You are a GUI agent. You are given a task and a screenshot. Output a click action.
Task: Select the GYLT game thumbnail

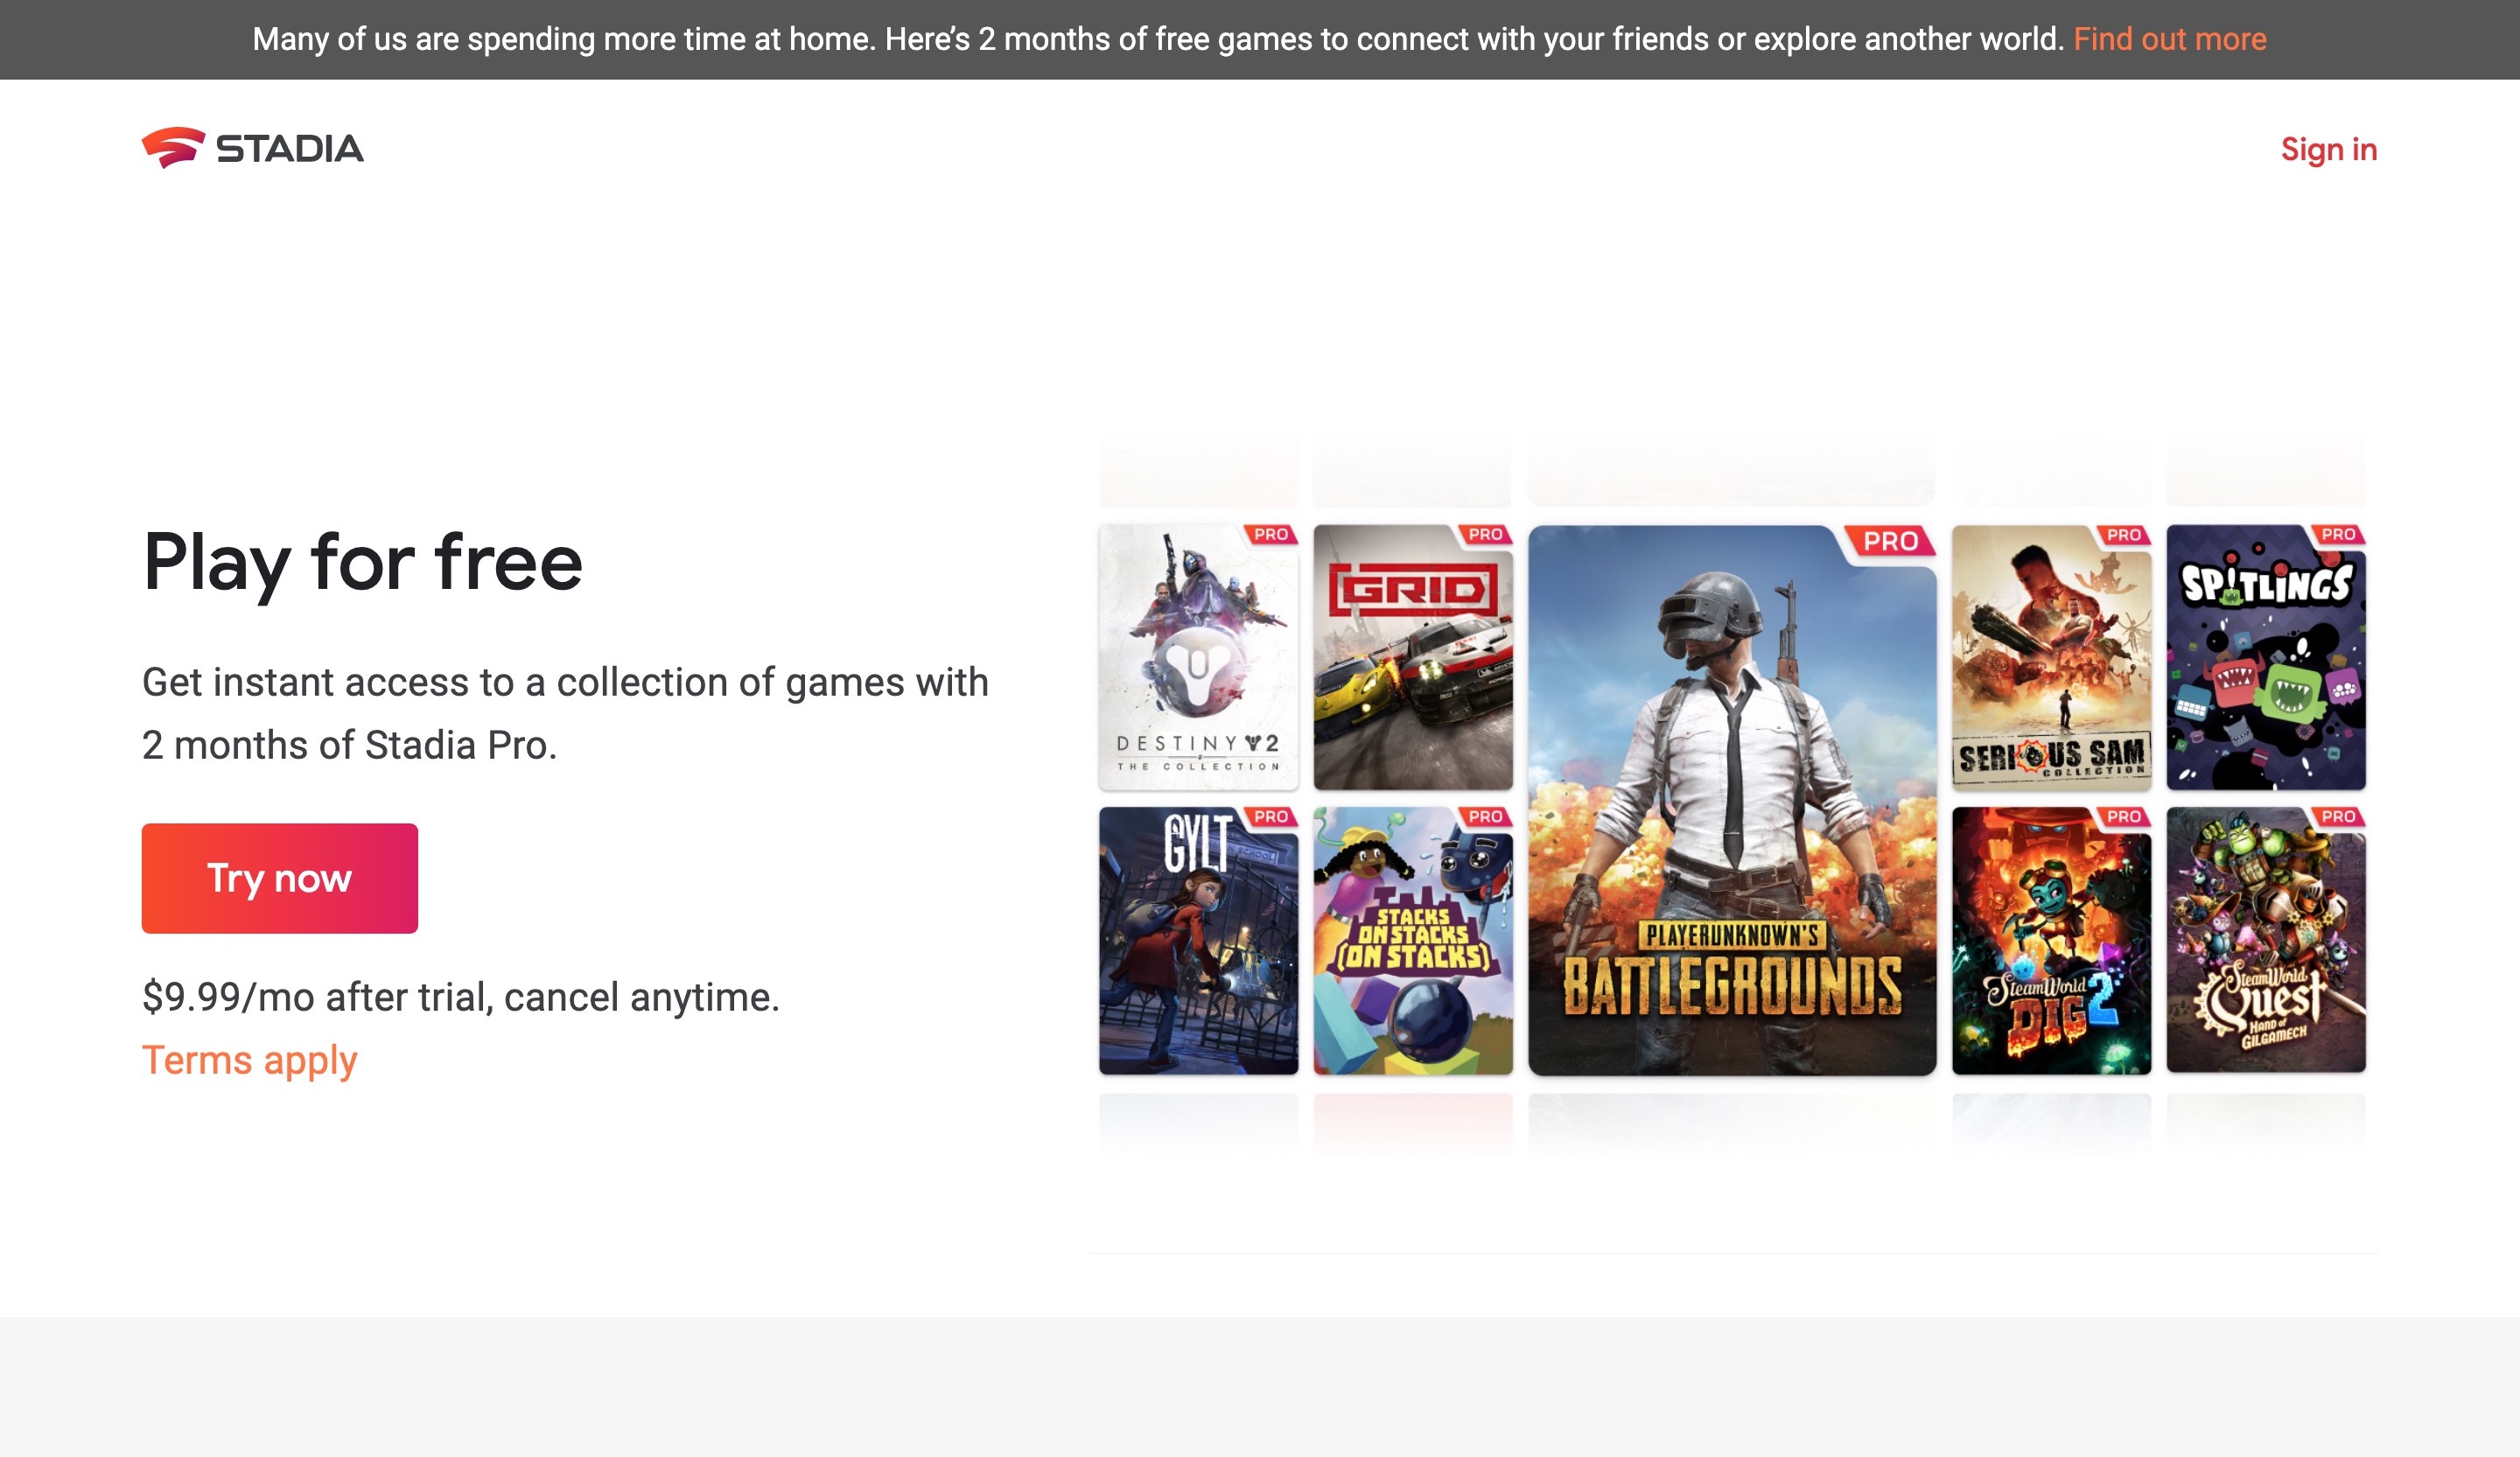(x=1197, y=945)
